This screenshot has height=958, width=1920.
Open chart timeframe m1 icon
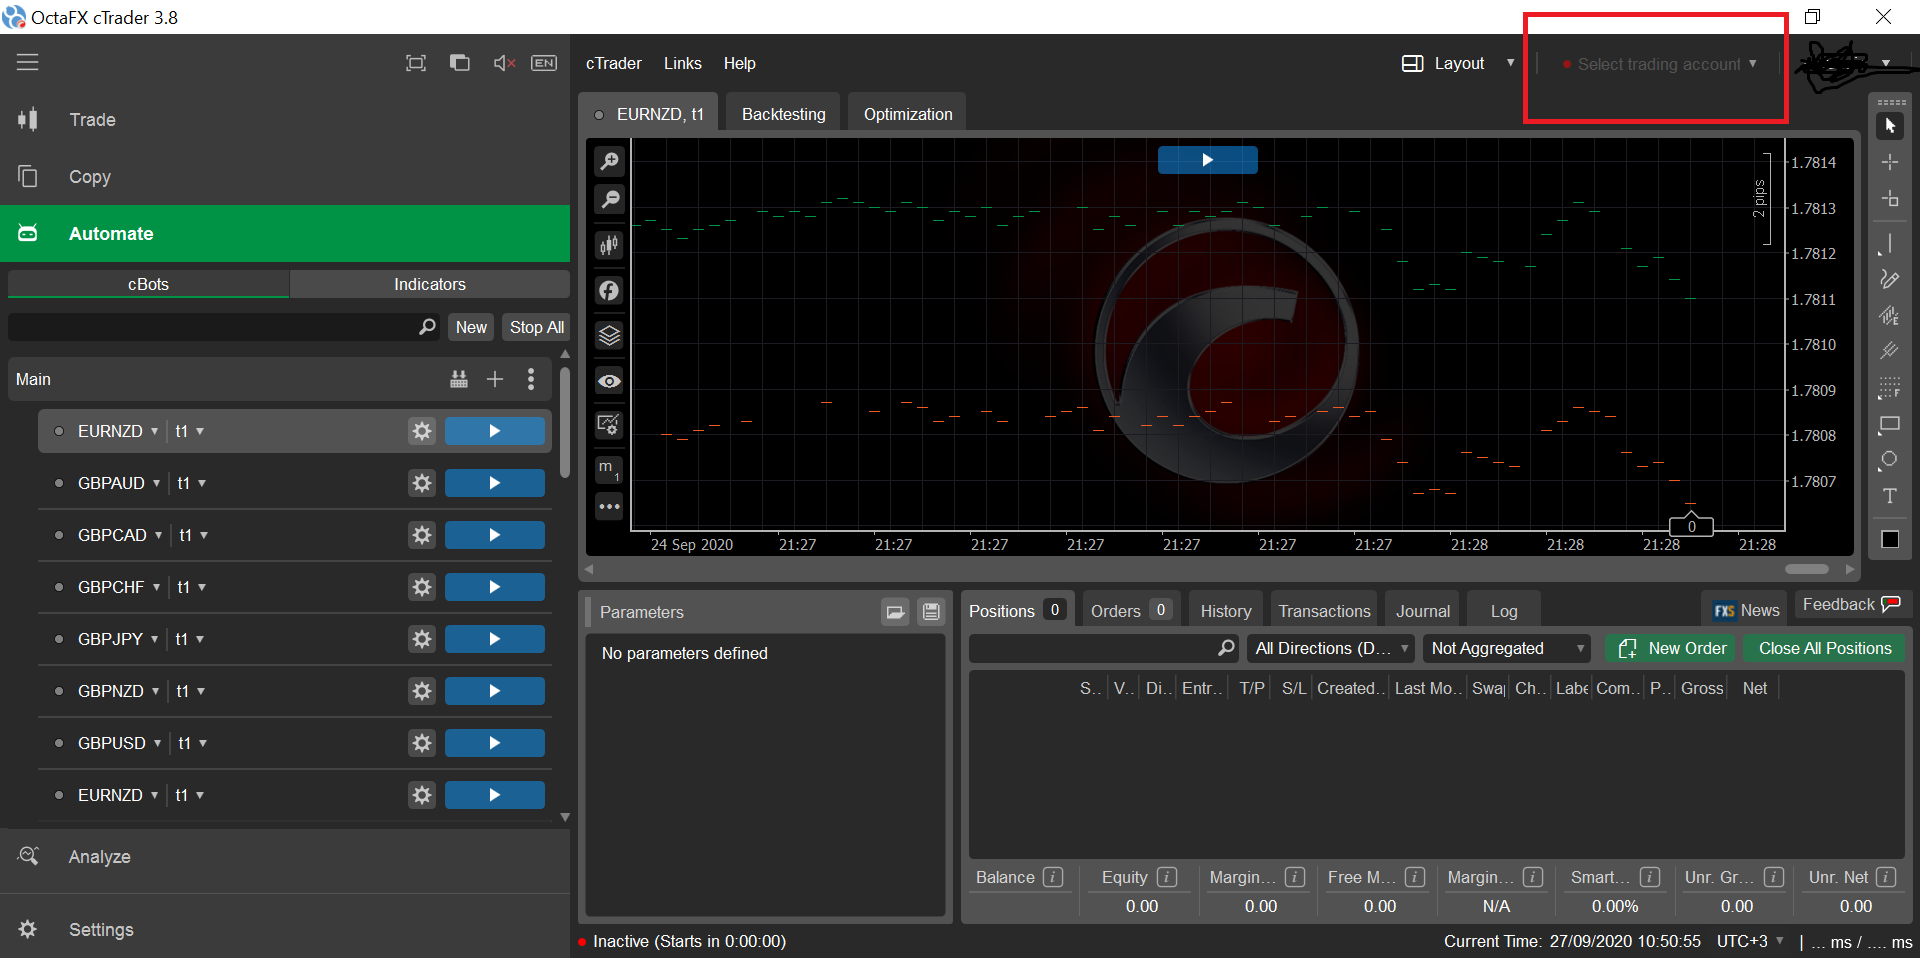(609, 469)
